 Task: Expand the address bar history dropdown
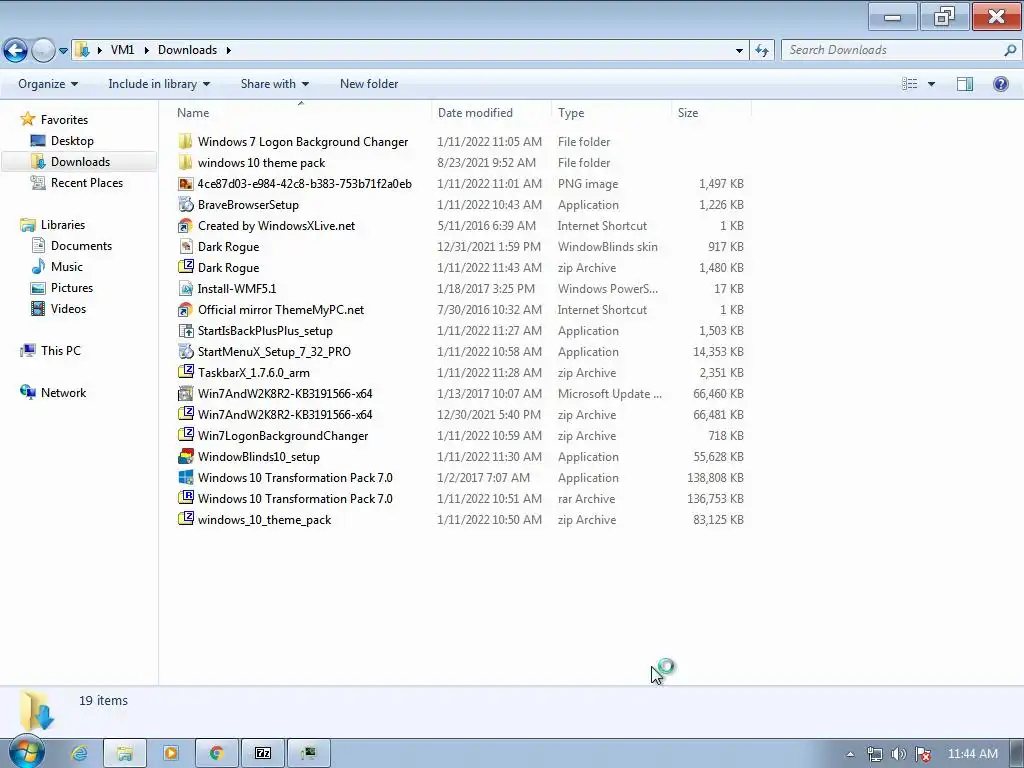(739, 50)
